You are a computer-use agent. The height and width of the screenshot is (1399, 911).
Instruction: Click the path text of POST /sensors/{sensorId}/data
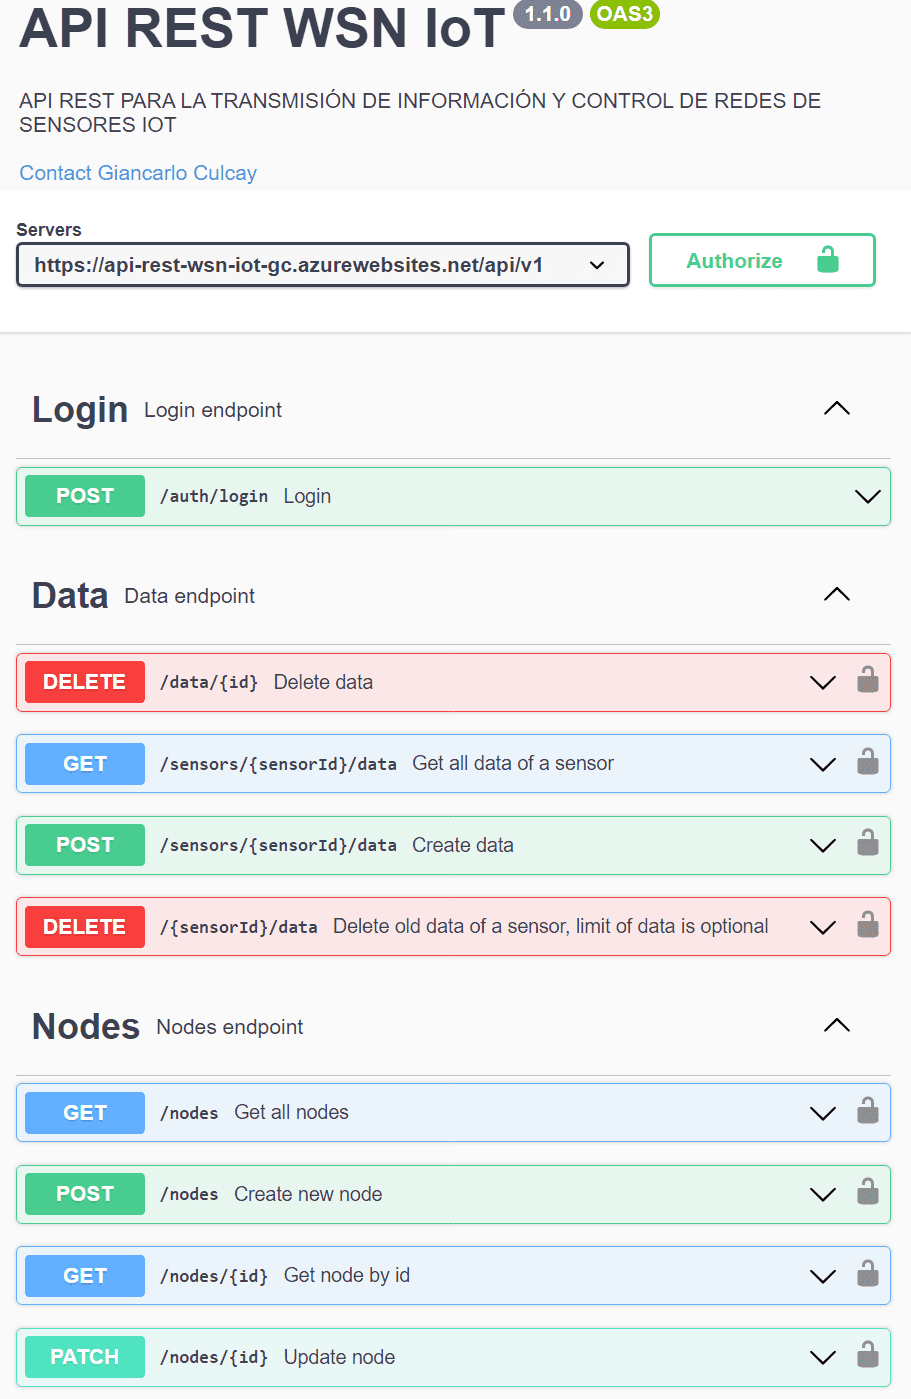278,845
